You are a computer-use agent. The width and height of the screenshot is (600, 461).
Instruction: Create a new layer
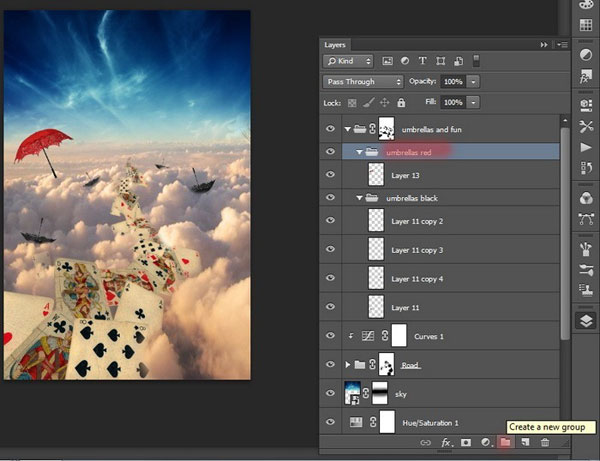[525, 442]
